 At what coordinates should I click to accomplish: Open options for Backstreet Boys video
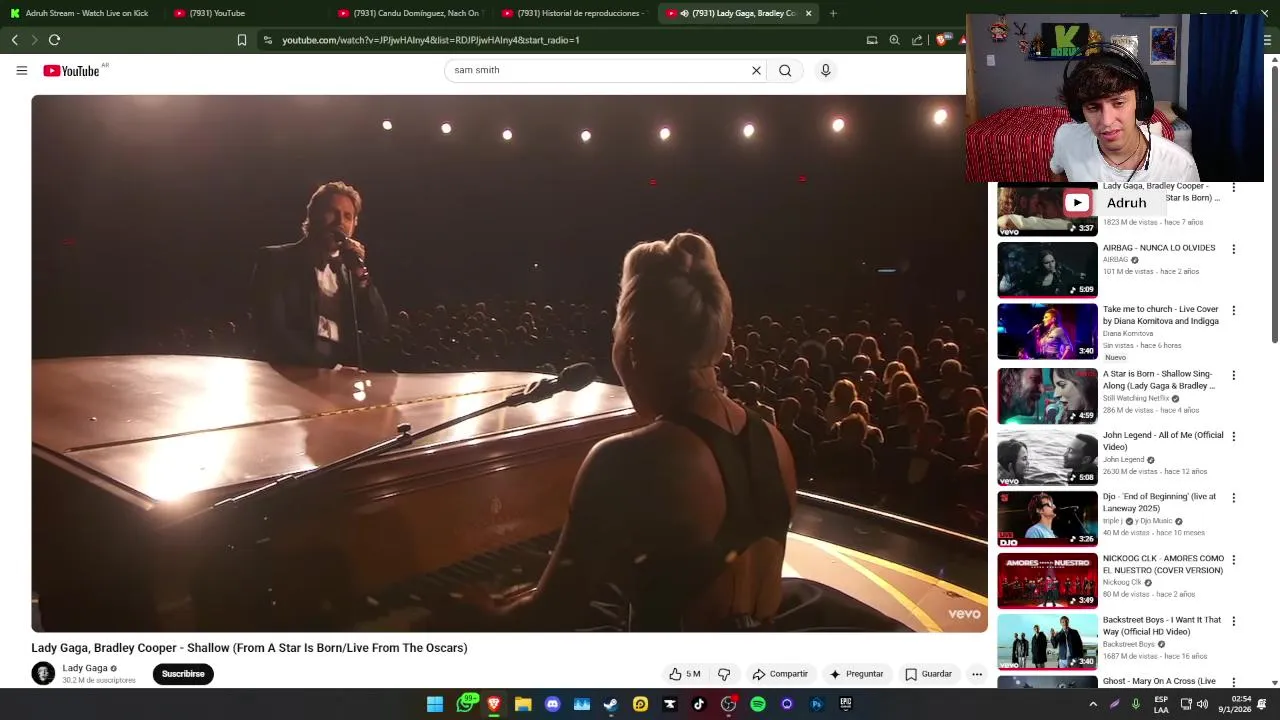1233,621
